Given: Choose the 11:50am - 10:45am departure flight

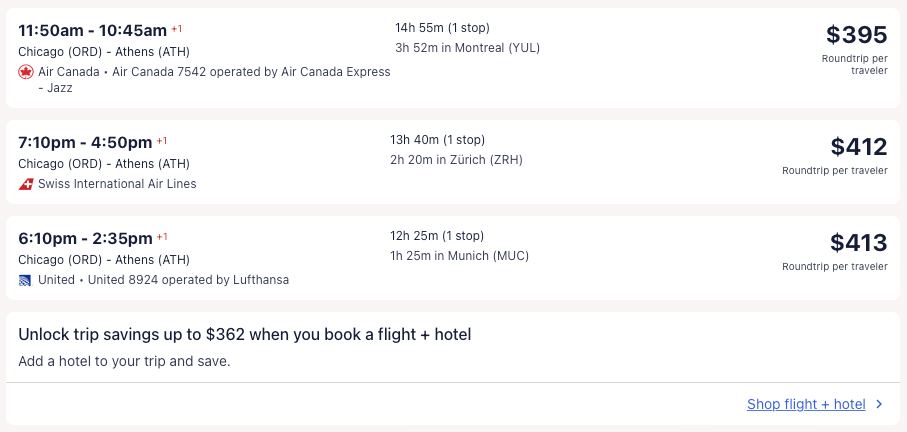Looking at the screenshot, I should point(92,30).
